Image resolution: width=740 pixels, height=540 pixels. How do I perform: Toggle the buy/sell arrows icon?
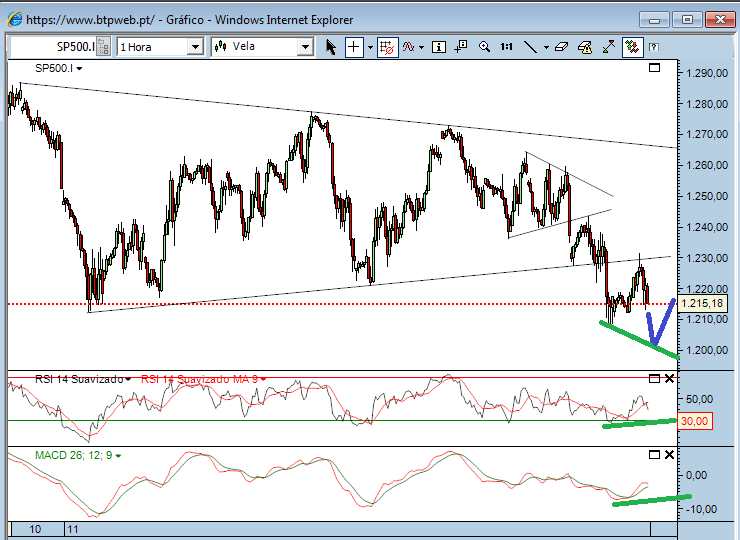click(632, 47)
